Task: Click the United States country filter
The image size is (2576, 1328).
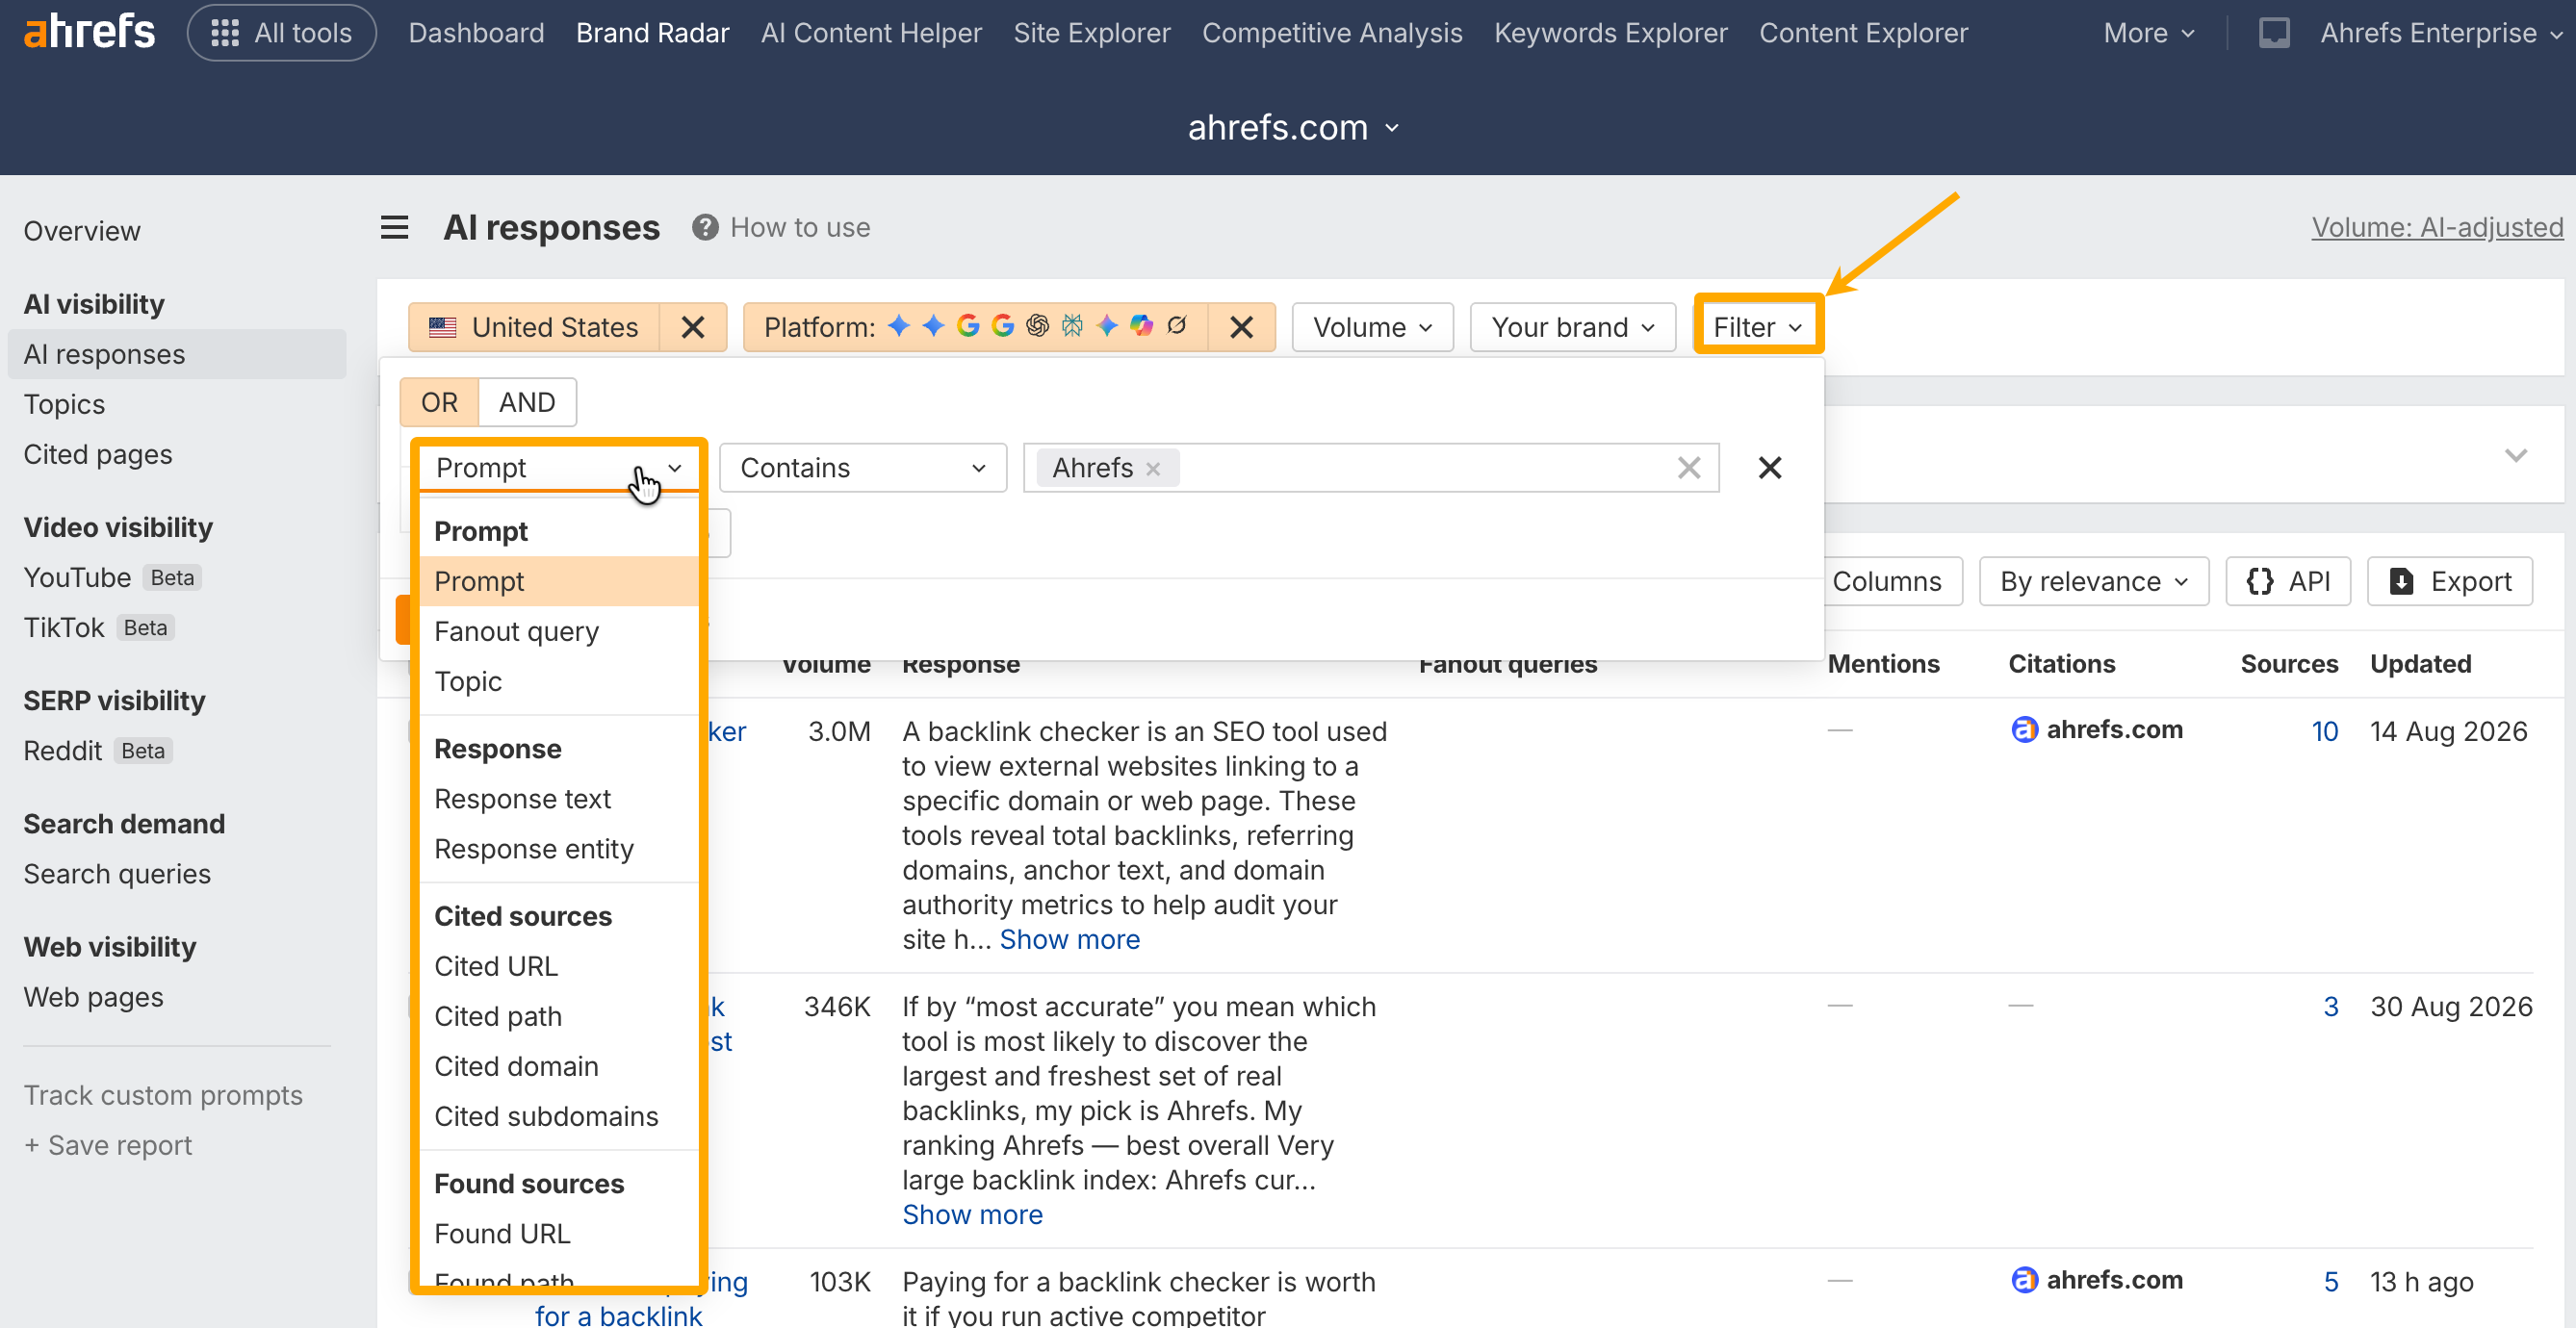Action: coord(534,327)
